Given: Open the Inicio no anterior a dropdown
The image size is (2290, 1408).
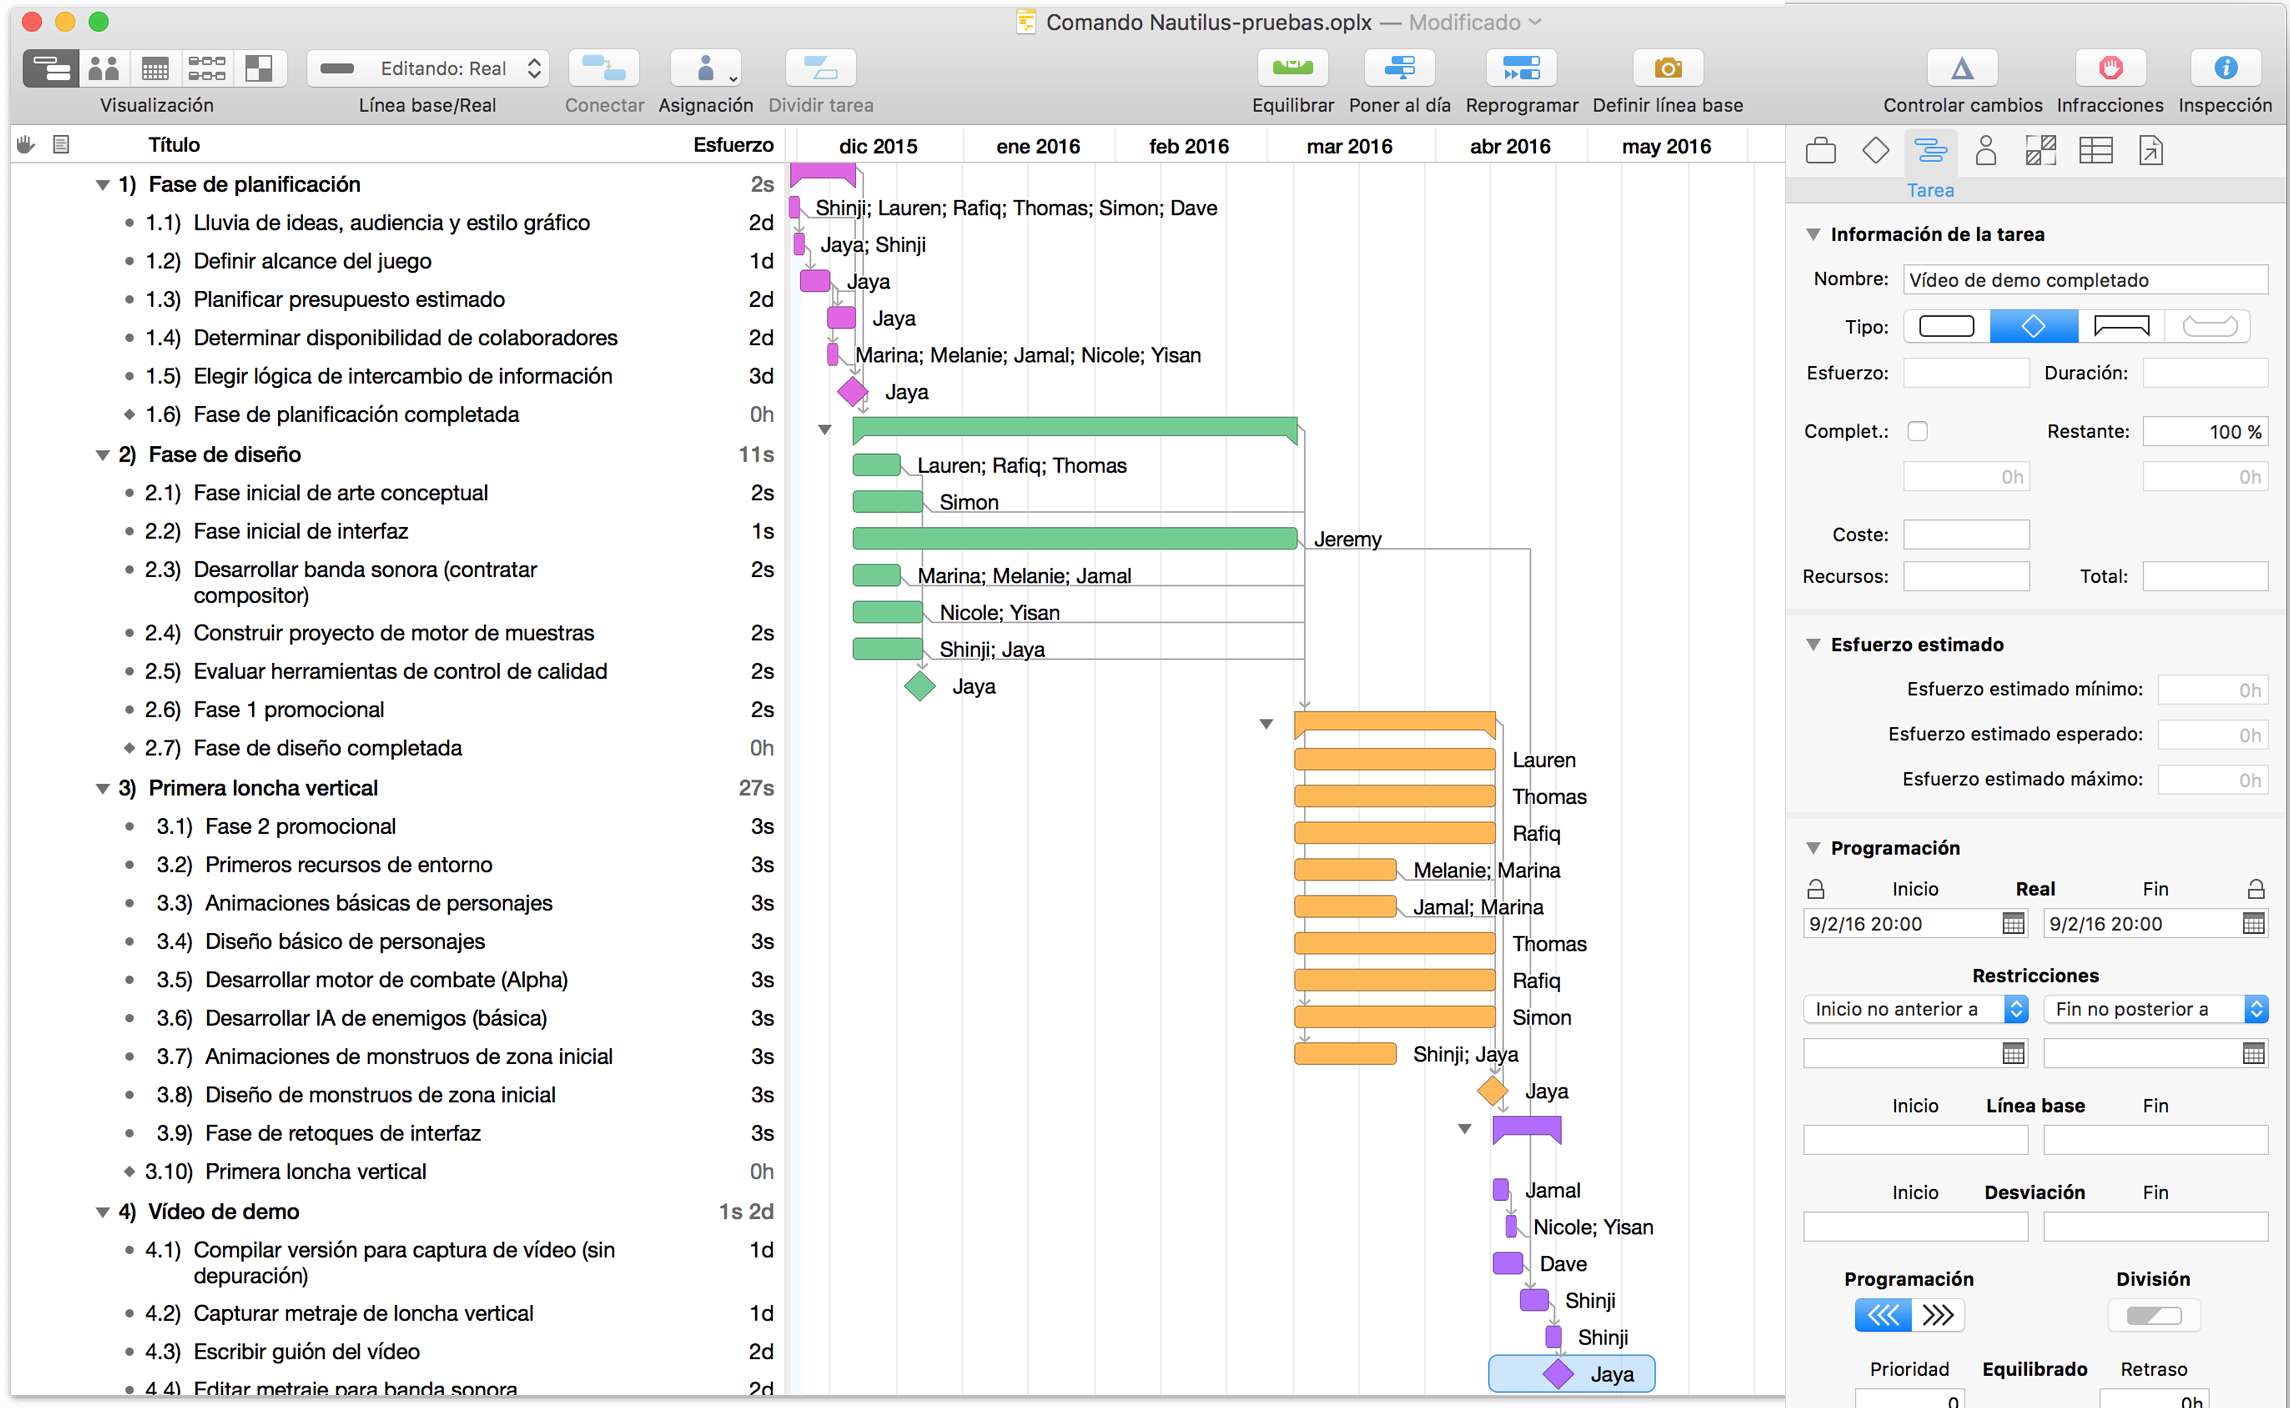Looking at the screenshot, I should pos(1915,1009).
